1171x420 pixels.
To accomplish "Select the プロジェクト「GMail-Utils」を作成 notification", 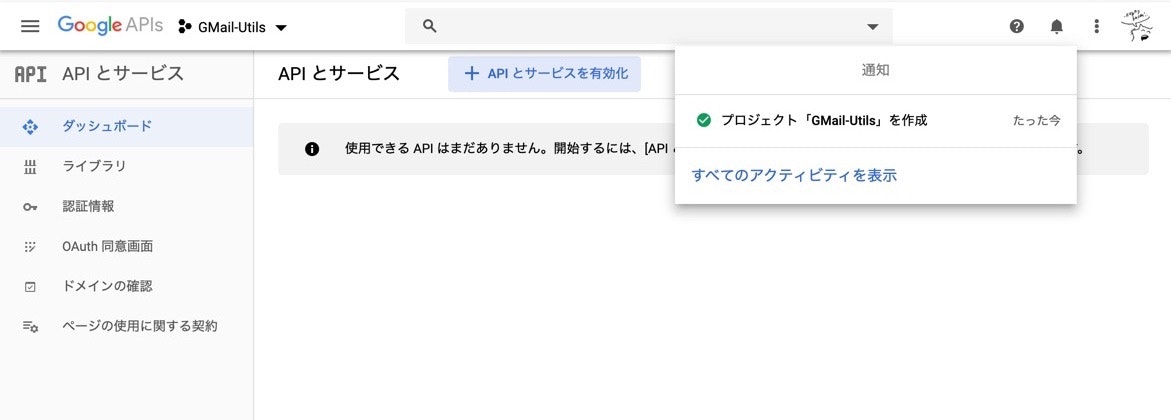I will point(875,120).
